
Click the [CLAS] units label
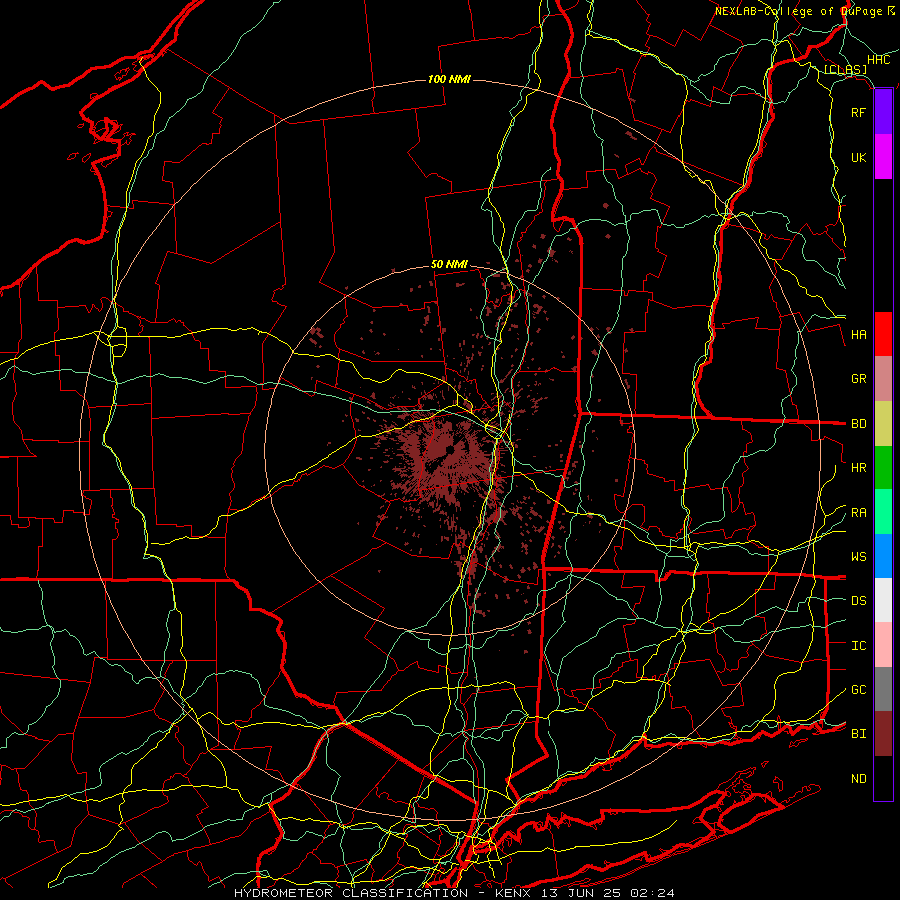coord(845,70)
